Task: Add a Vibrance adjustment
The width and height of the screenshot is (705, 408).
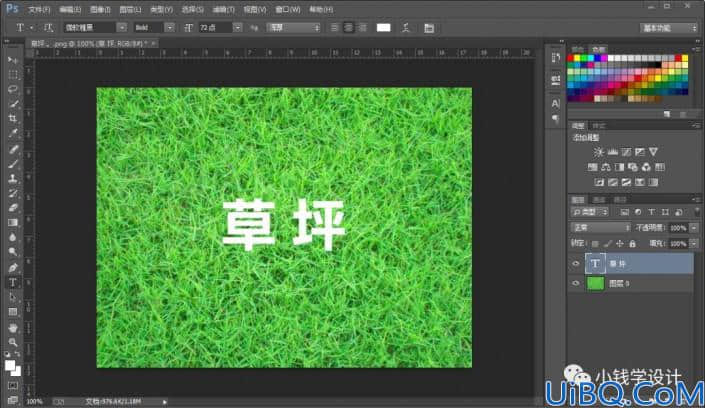Action: tap(653, 152)
